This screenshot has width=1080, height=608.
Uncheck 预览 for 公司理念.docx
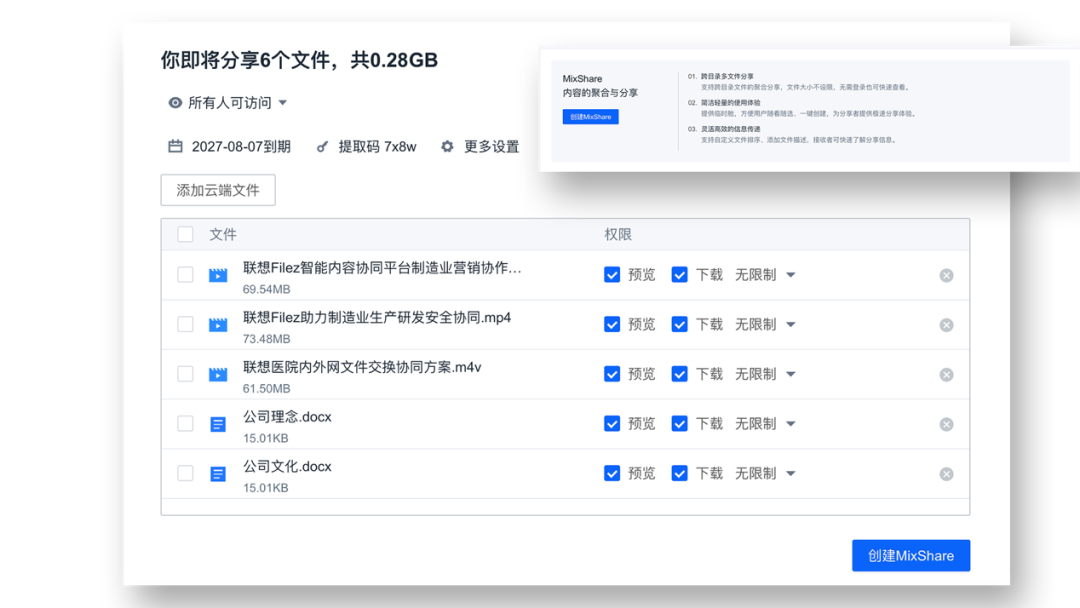612,423
